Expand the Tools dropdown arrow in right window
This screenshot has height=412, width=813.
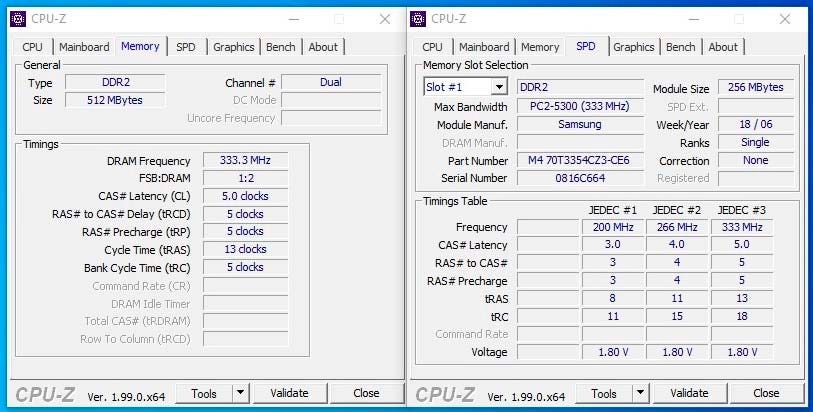[x=641, y=394]
